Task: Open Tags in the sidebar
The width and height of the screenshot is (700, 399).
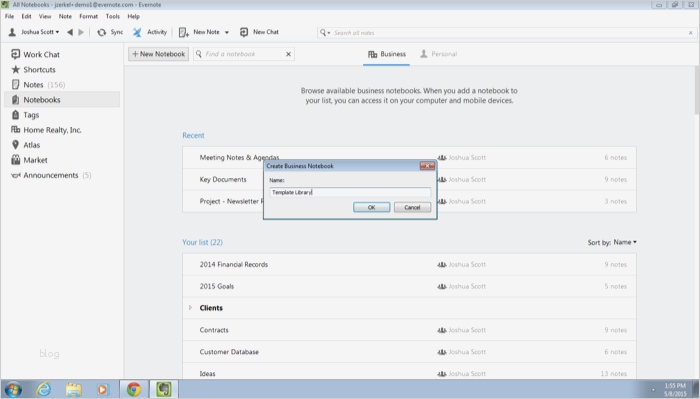Action: (x=25, y=115)
